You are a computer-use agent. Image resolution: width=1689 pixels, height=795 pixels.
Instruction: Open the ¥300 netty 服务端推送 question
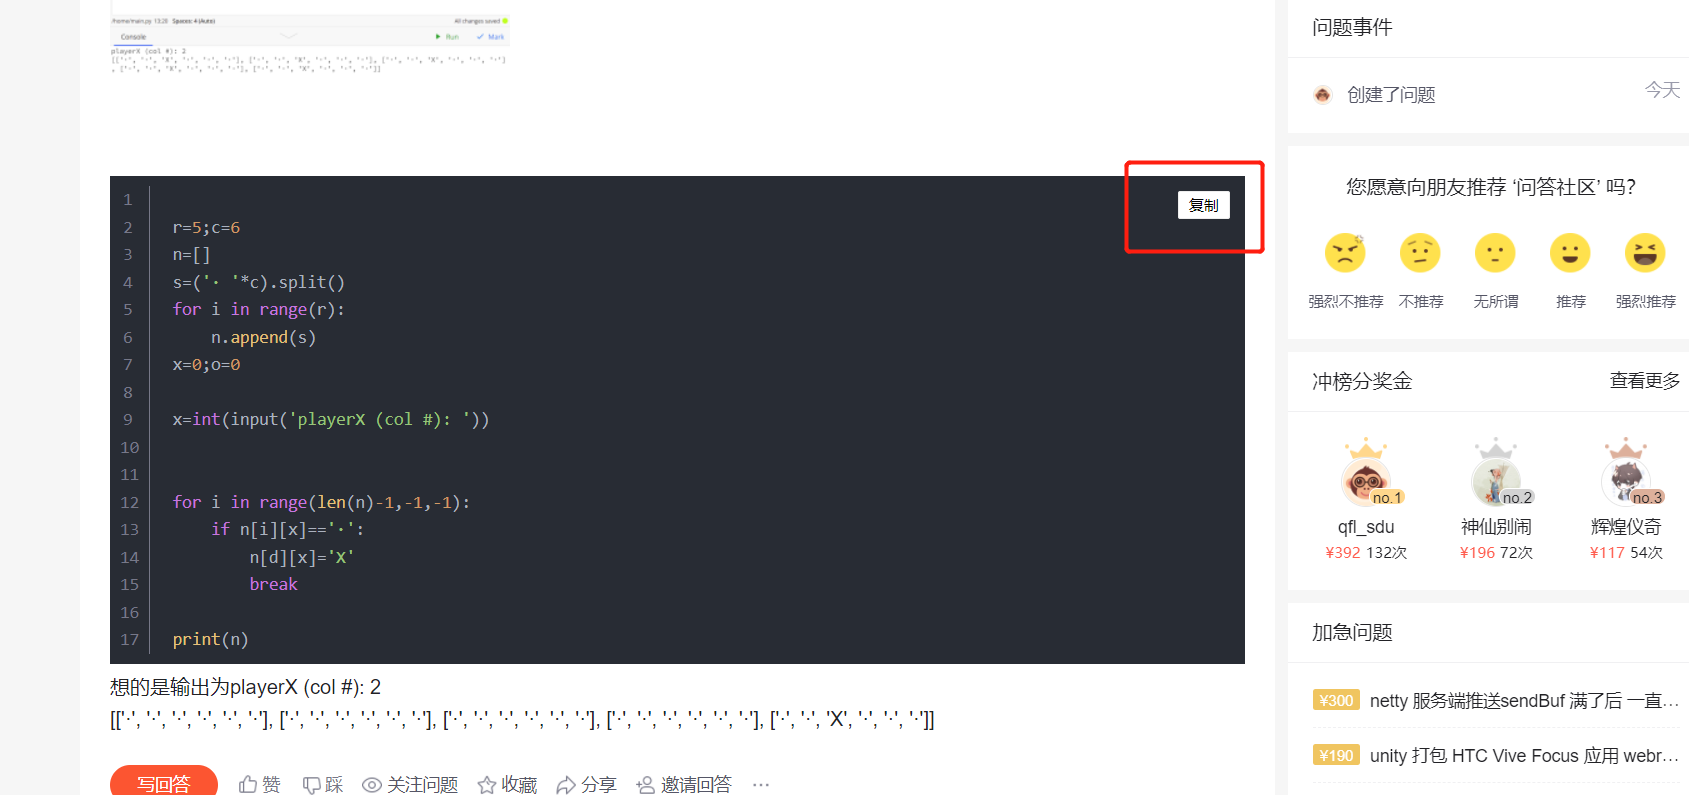(1496, 701)
